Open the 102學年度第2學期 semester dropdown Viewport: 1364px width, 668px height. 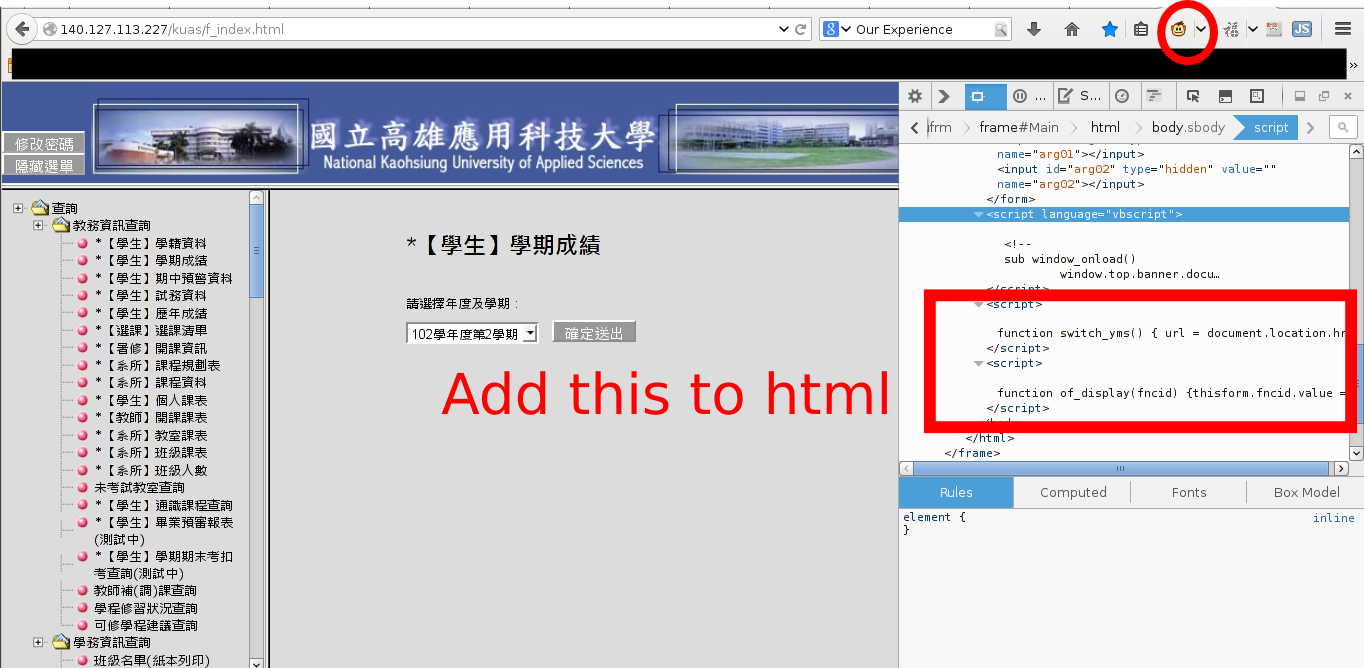tap(472, 334)
